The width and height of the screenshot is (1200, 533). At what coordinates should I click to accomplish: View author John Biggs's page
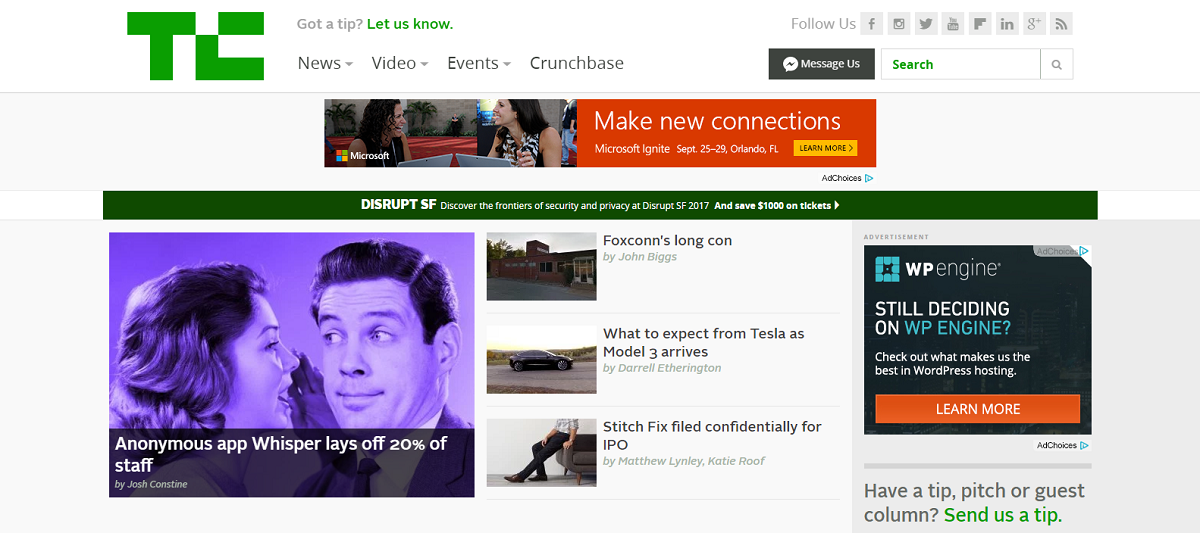coord(647,257)
